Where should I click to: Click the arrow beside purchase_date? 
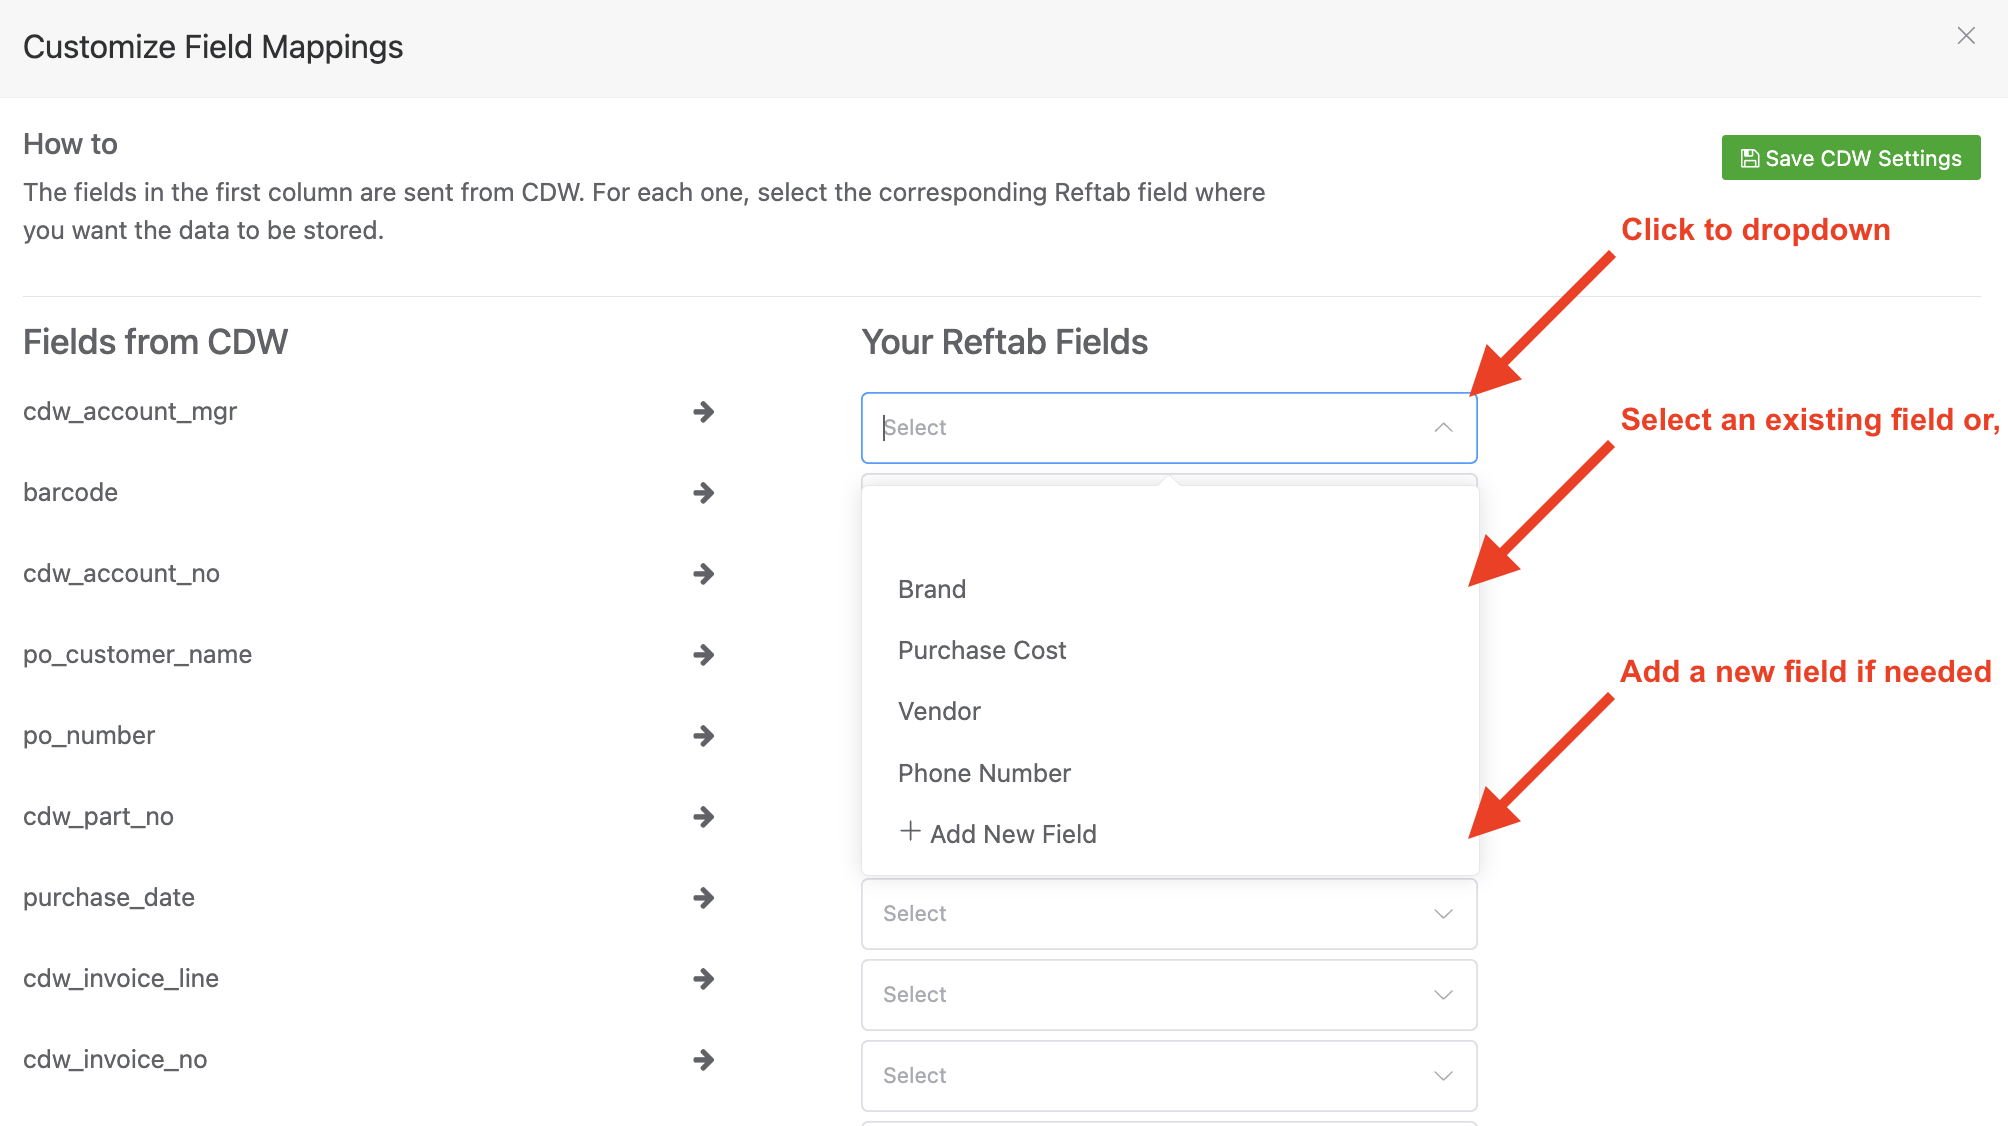(x=704, y=898)
